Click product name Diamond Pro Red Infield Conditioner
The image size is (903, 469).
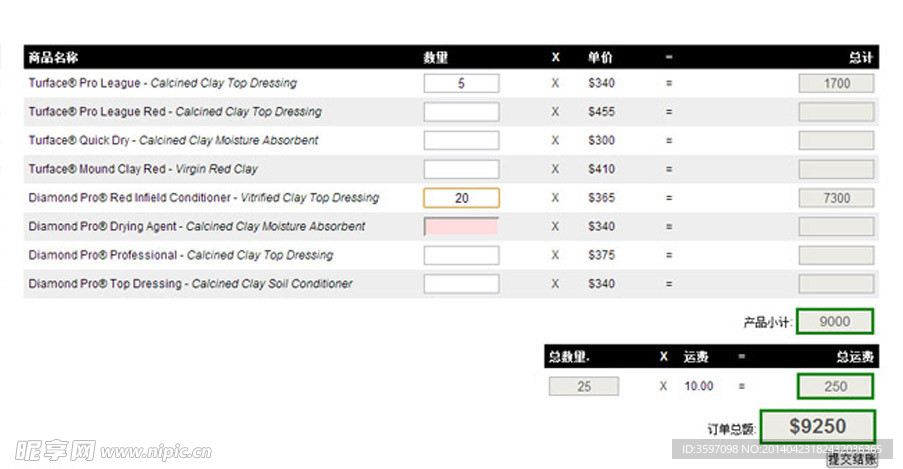coord(204,198)
